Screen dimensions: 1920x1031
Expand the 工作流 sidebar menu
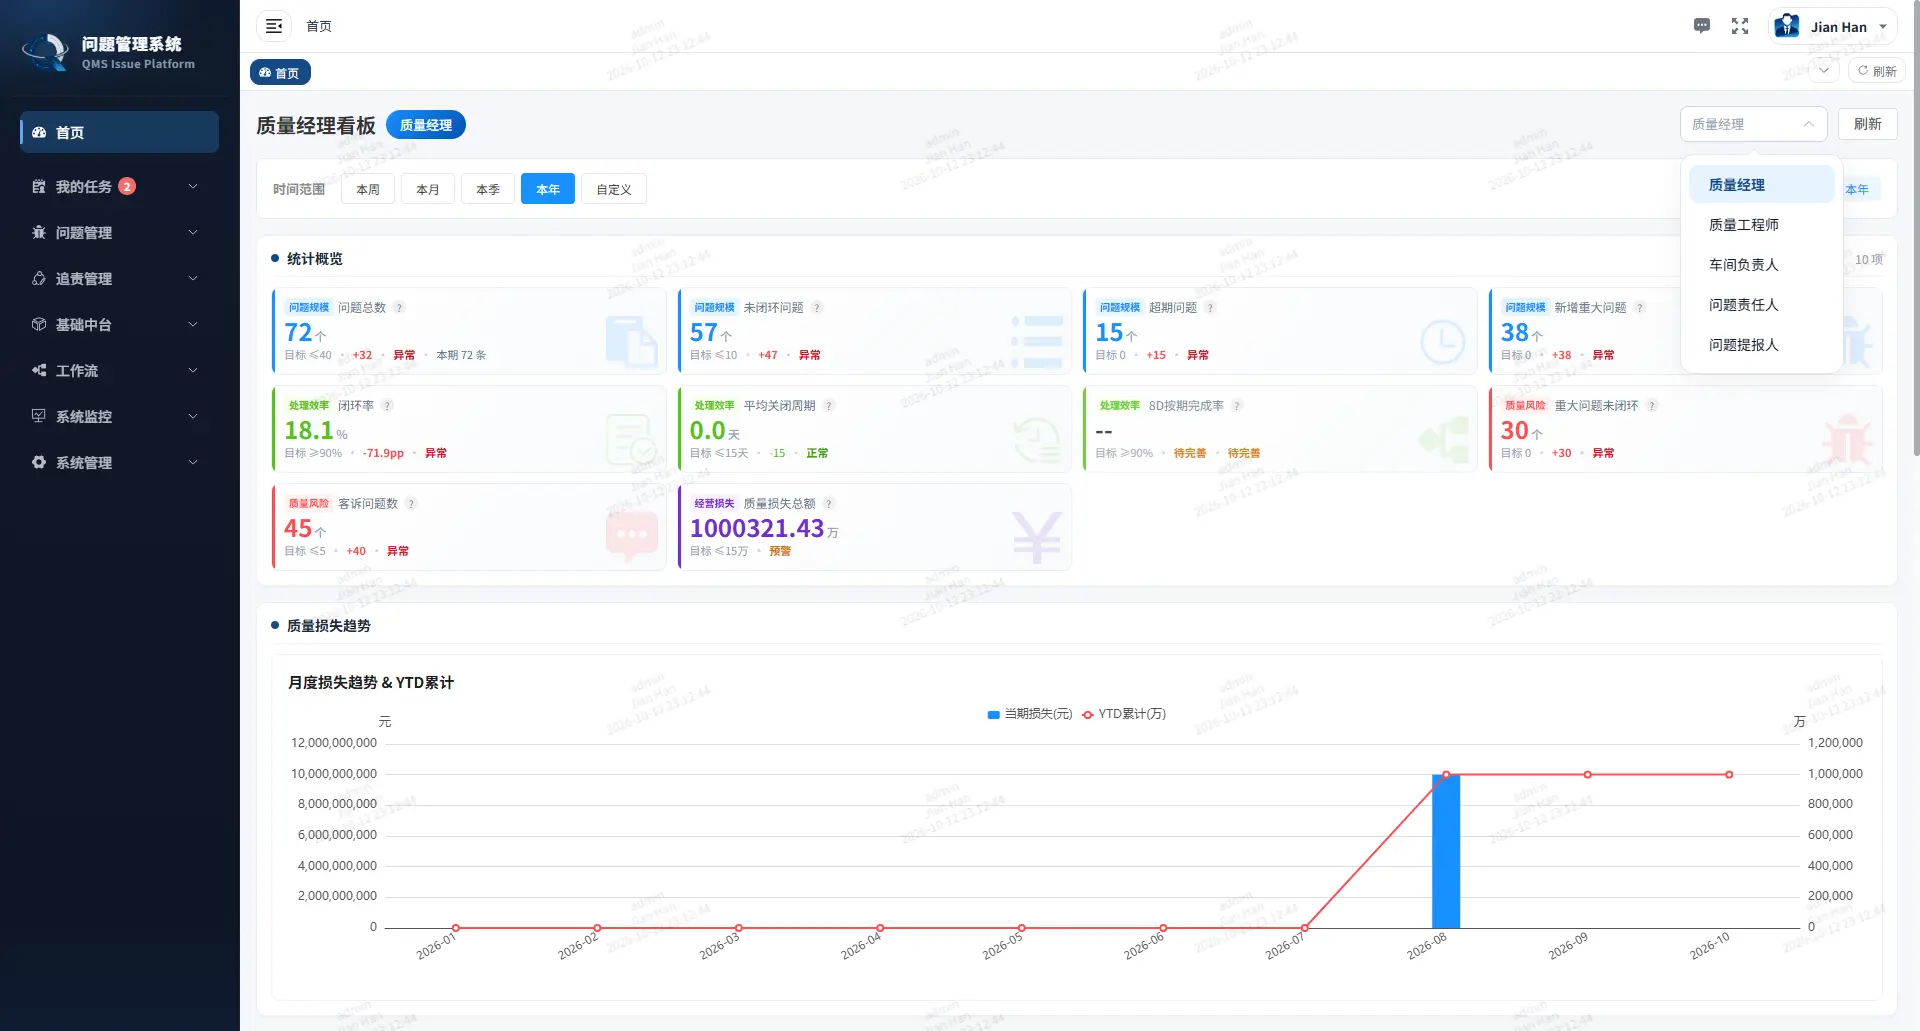[119, 370]
